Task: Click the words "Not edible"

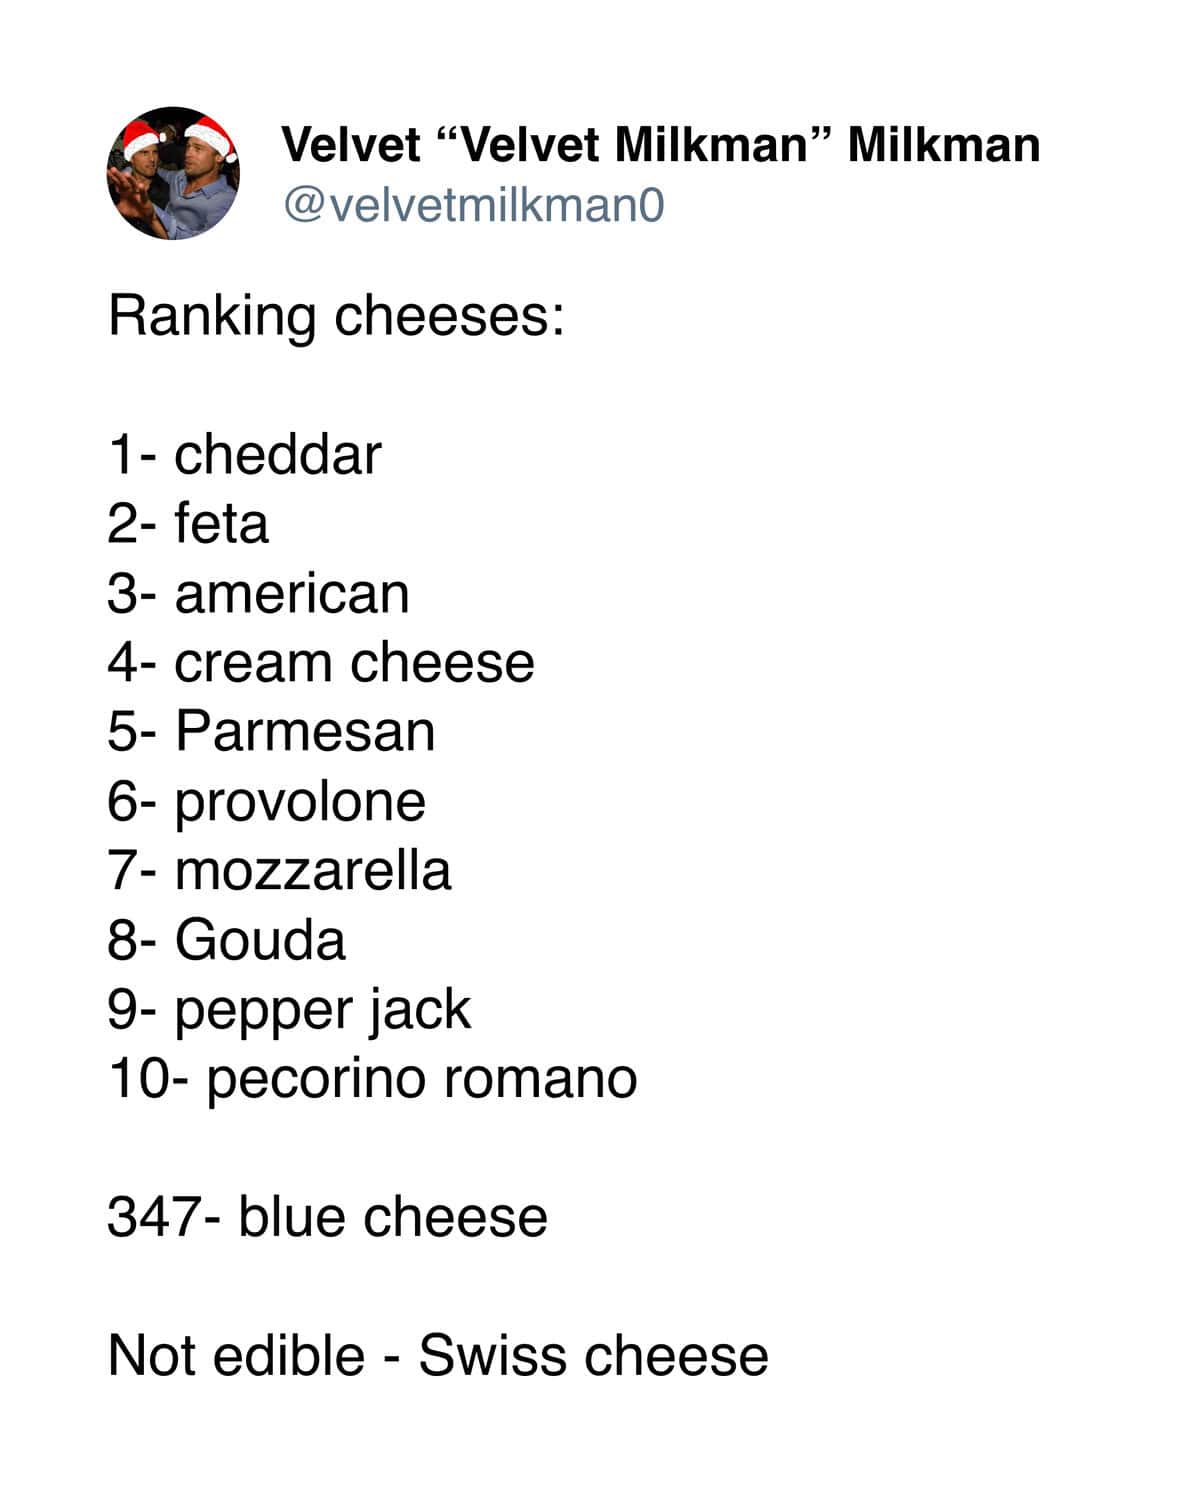Action: pyautogui.click(x=236, y=1356)
